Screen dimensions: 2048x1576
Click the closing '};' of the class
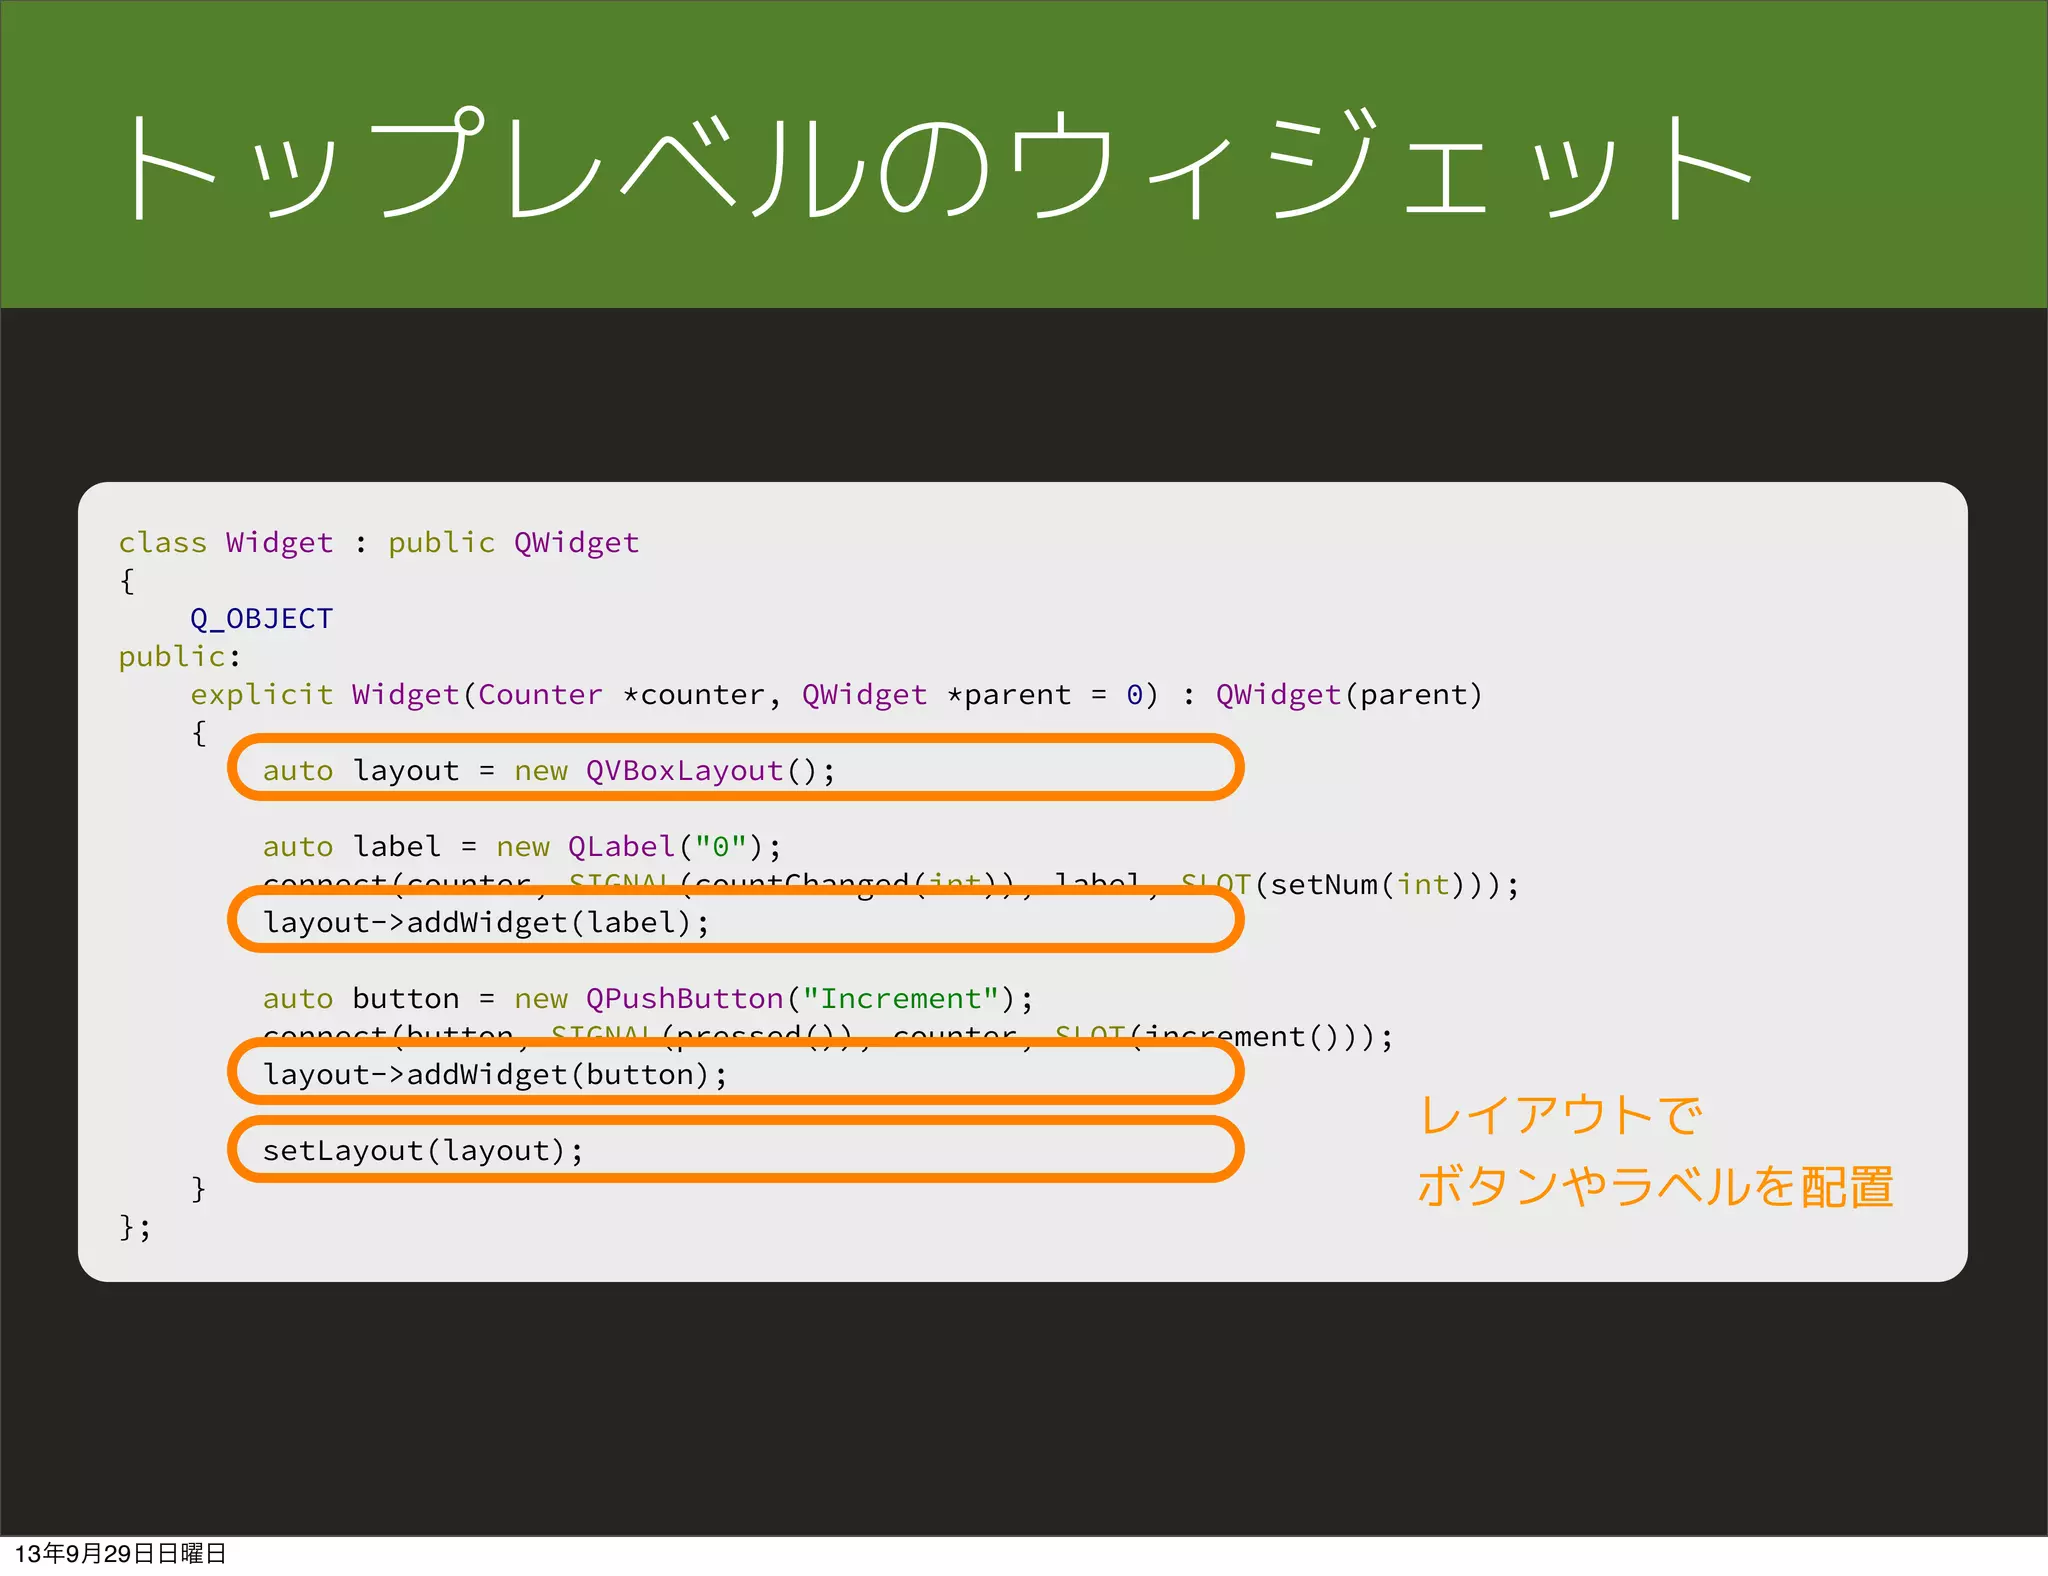[x=135, y=1227]
